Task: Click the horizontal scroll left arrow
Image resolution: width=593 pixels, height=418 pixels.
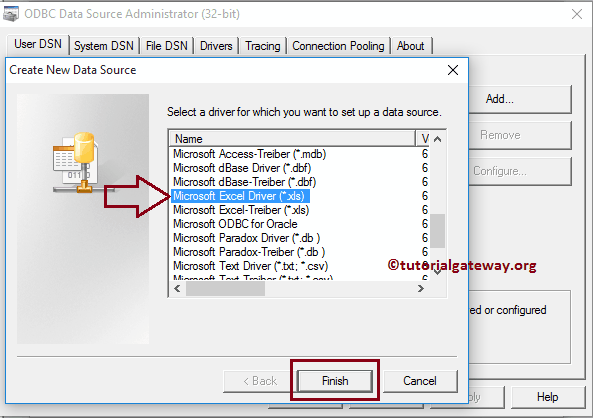Action: [x=177, y=289]
